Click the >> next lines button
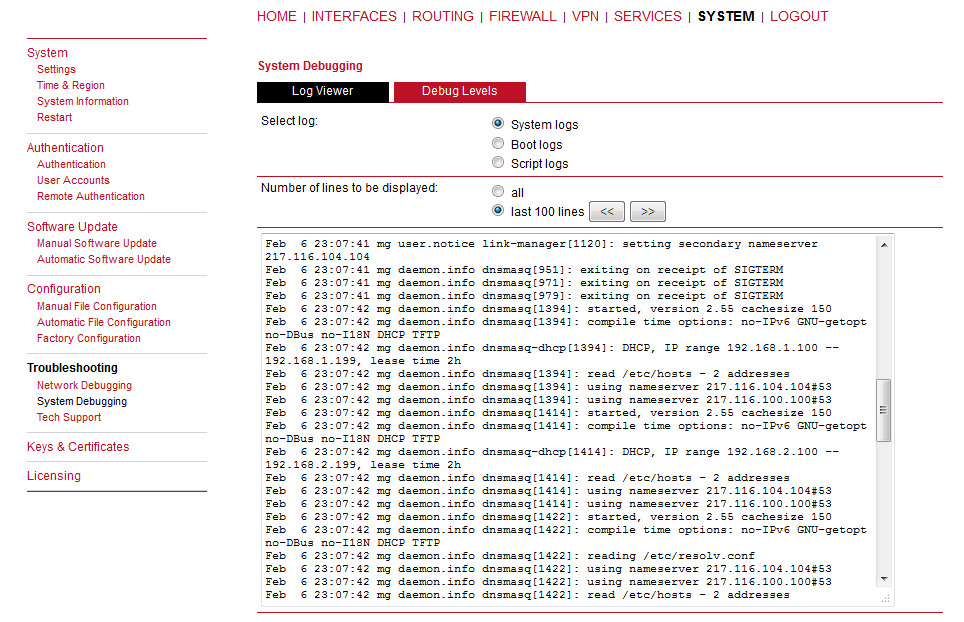 pos(647,211)
